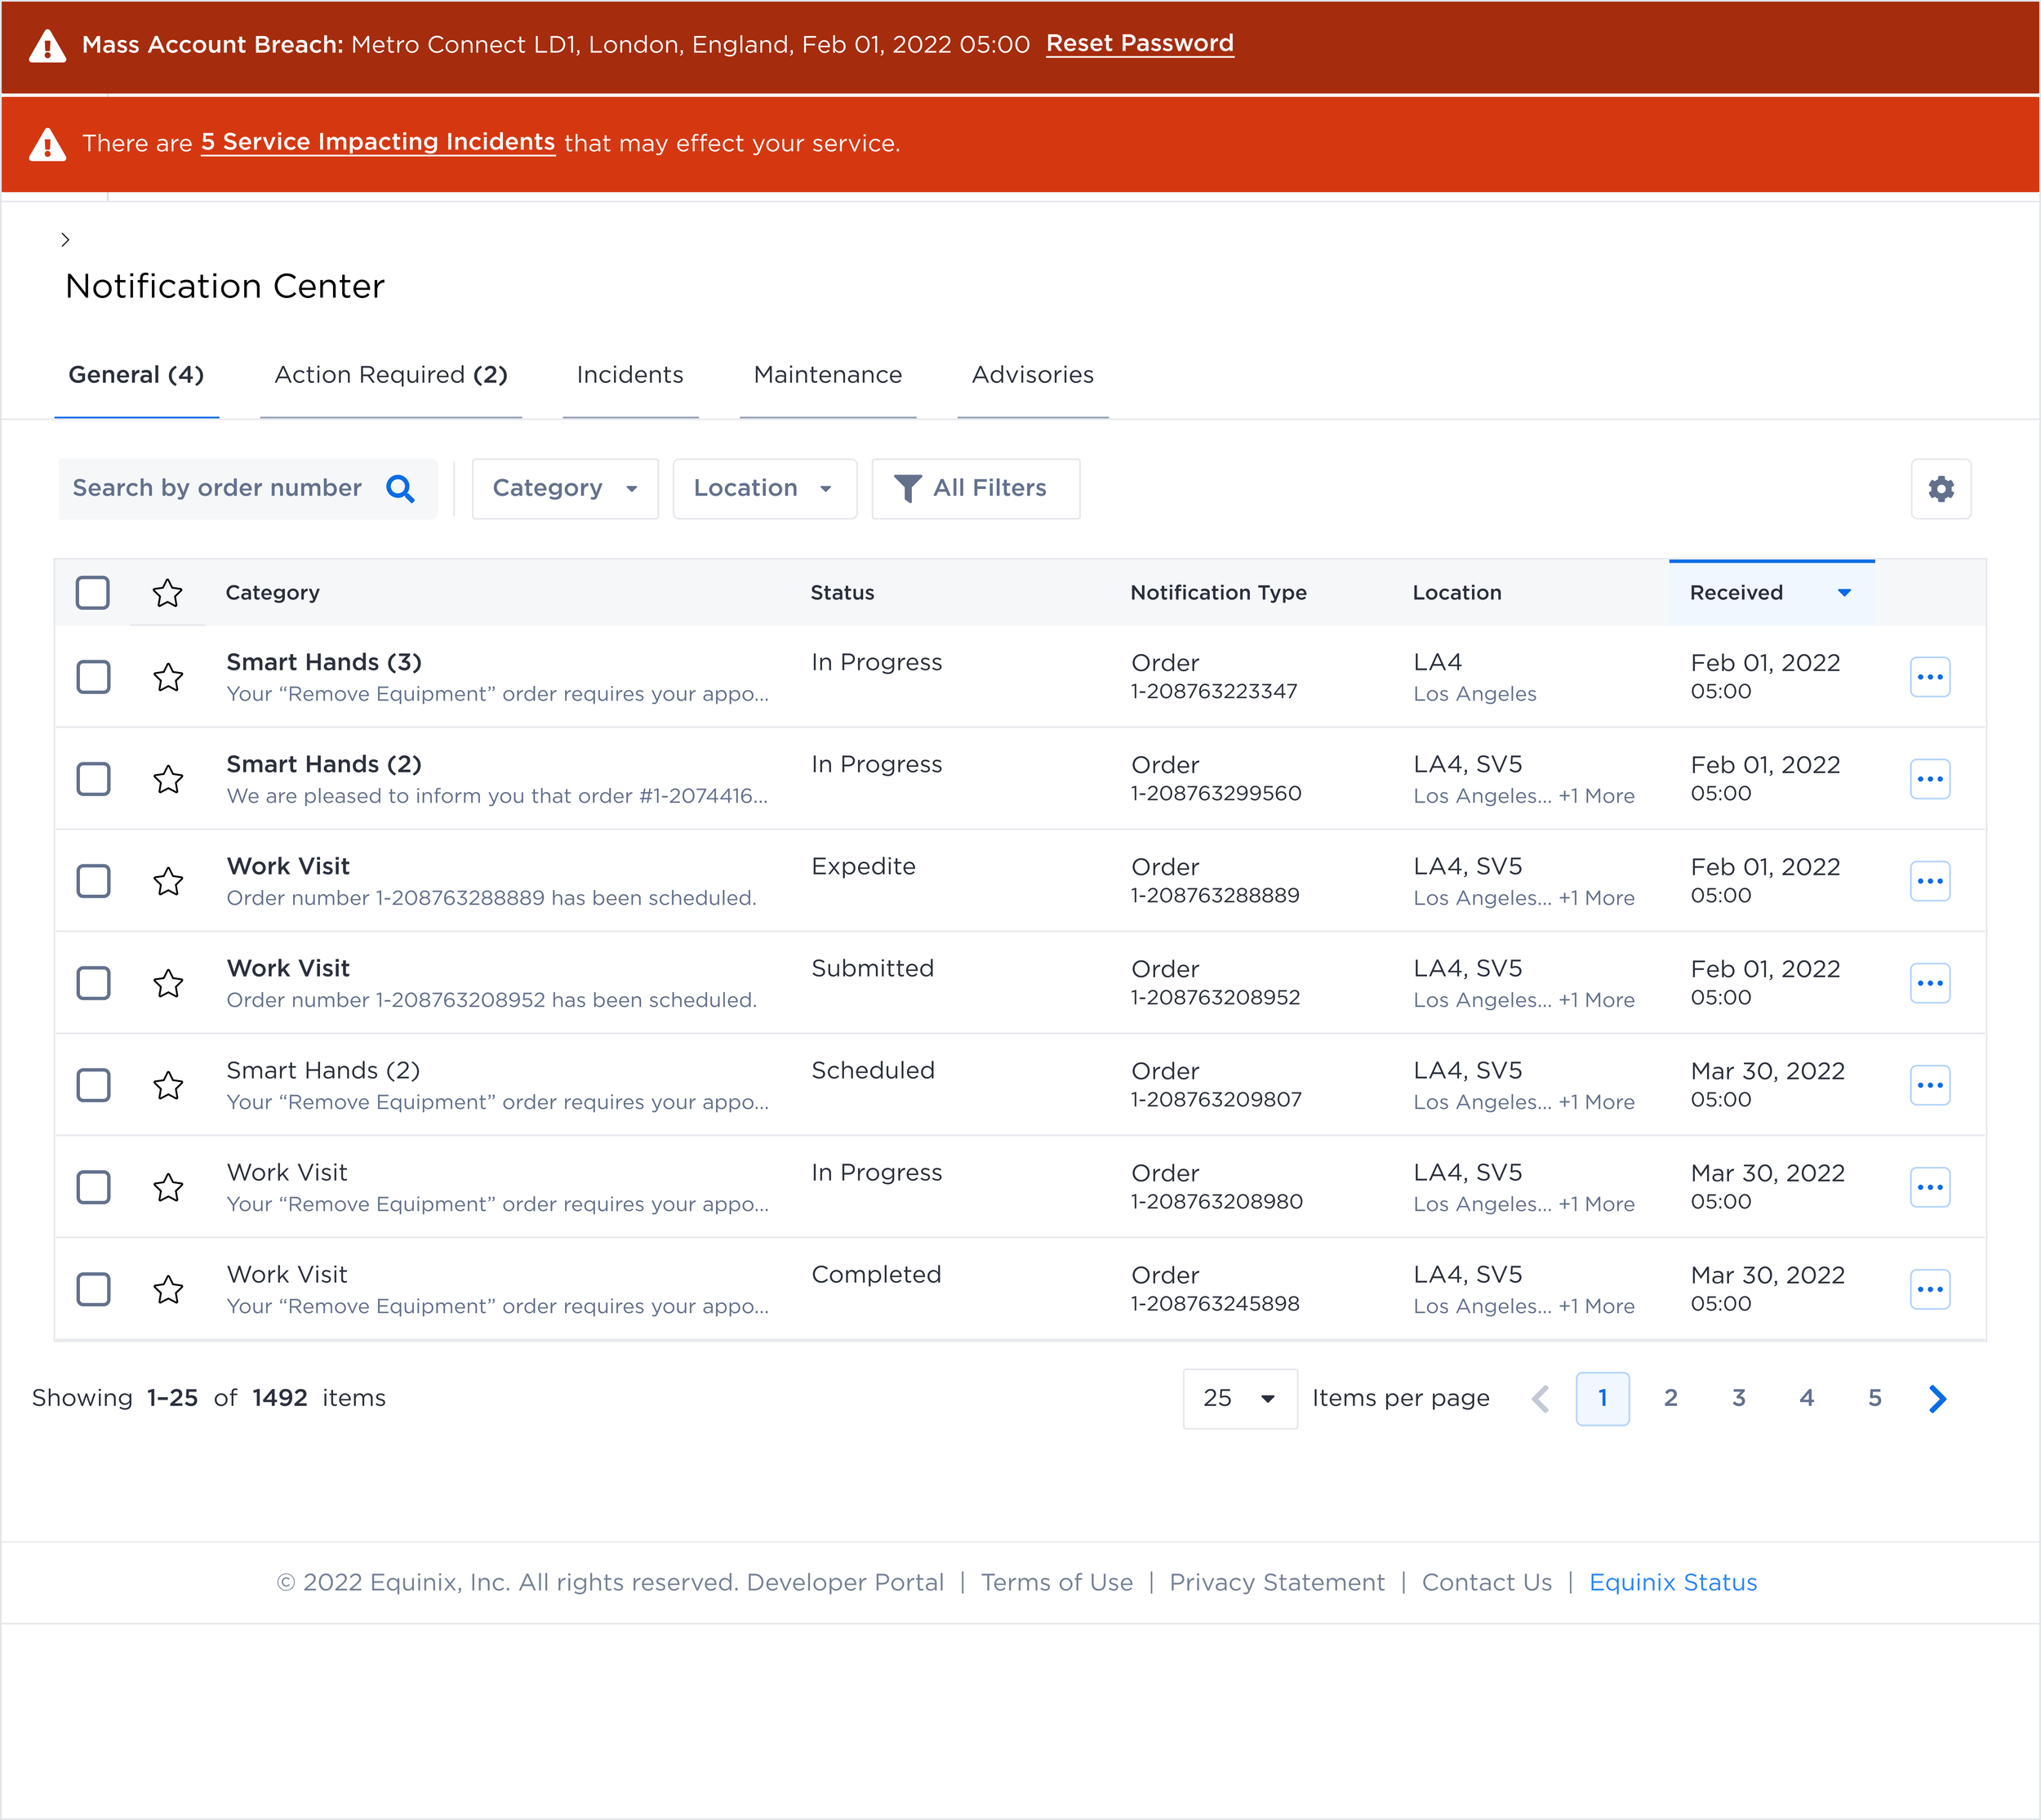
Task: Click the Reset Password link
Action: pos(1139,43)
